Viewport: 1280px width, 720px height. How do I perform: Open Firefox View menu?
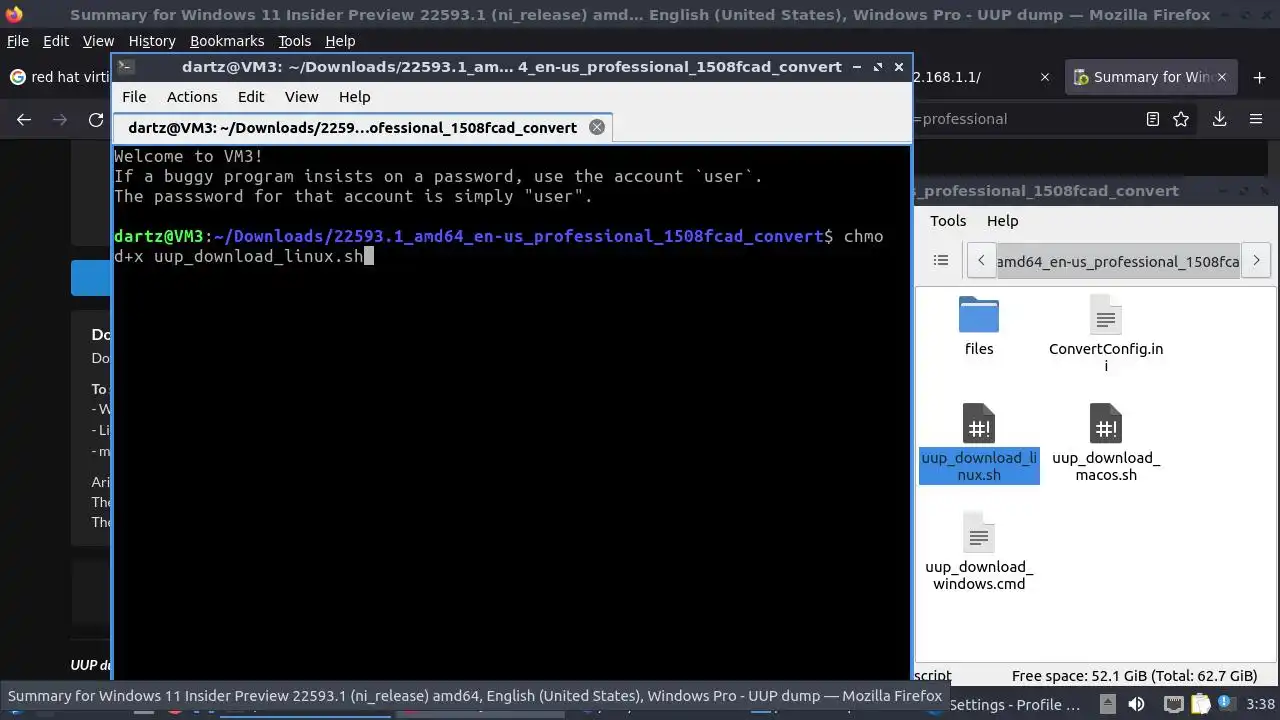pos(98,41)
